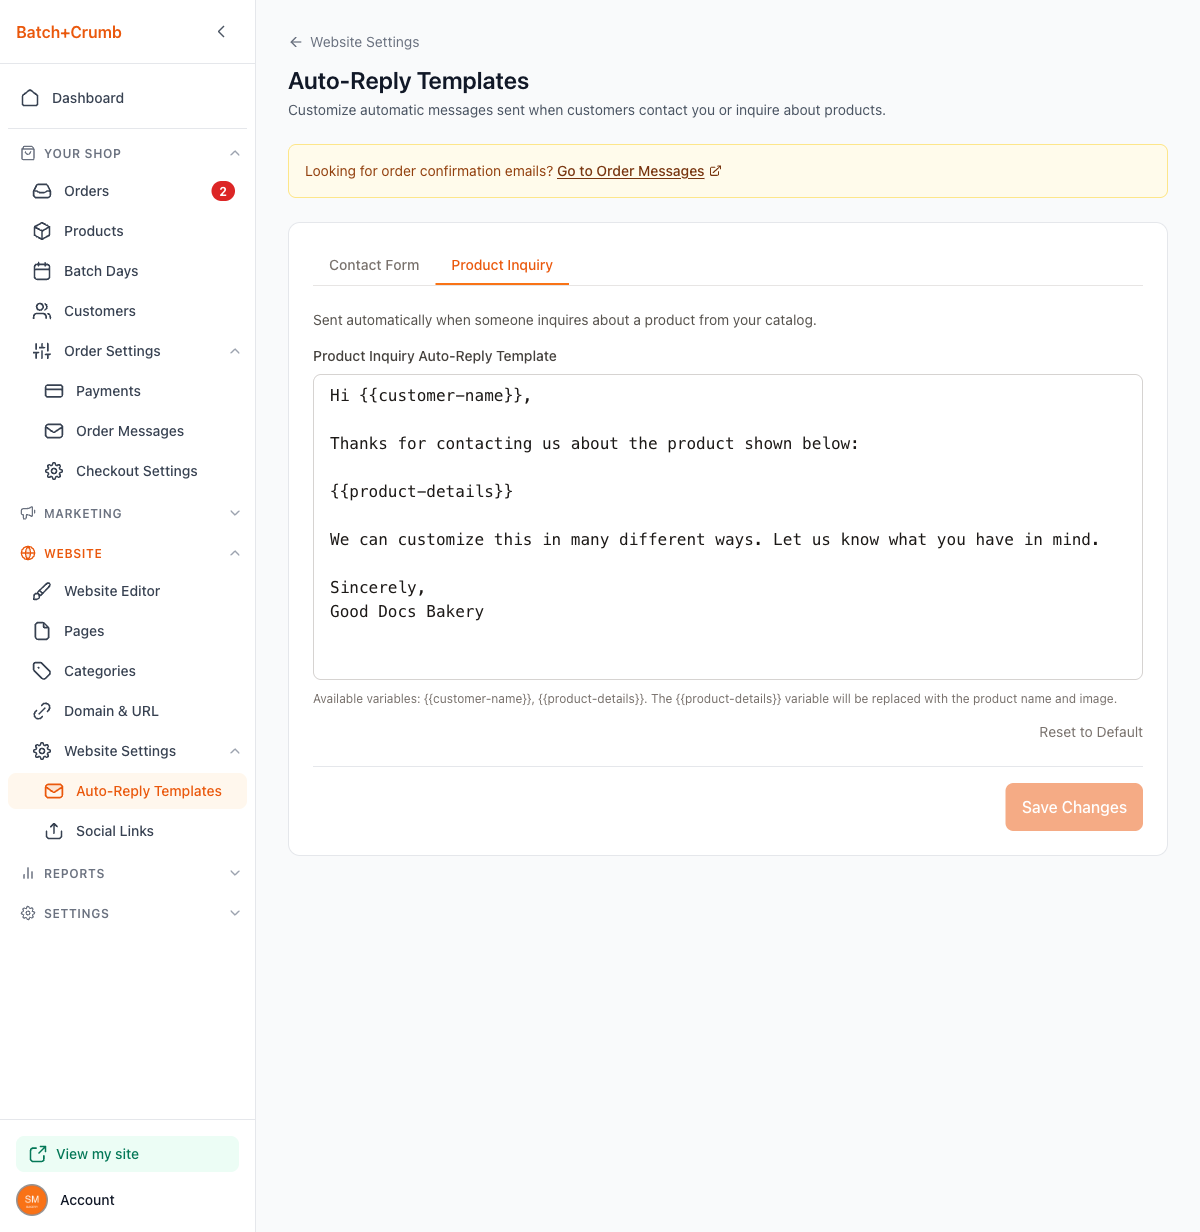1200x1232 pixels.
Task: Click the Categories tag icon
Action: click(x=42, y=671)
